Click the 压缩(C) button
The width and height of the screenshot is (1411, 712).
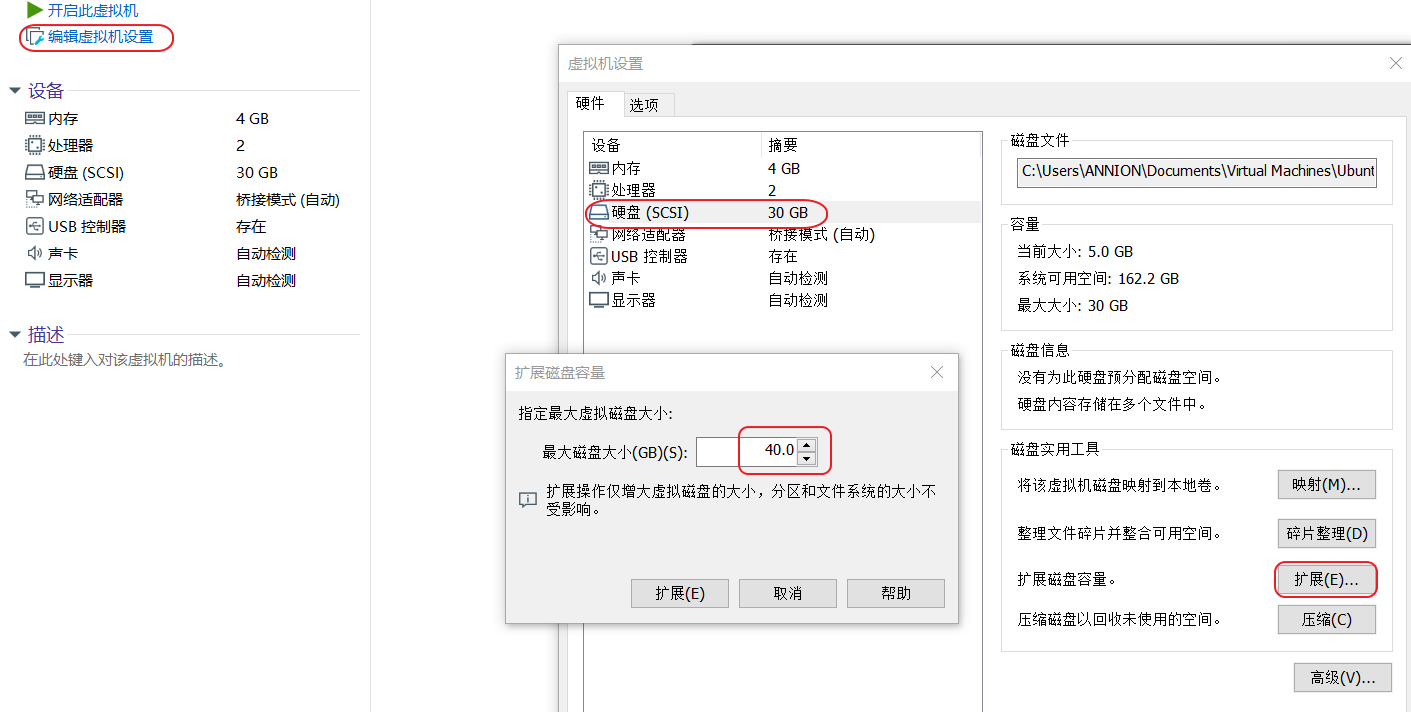pyautogui.click(x=1326, y=619)
